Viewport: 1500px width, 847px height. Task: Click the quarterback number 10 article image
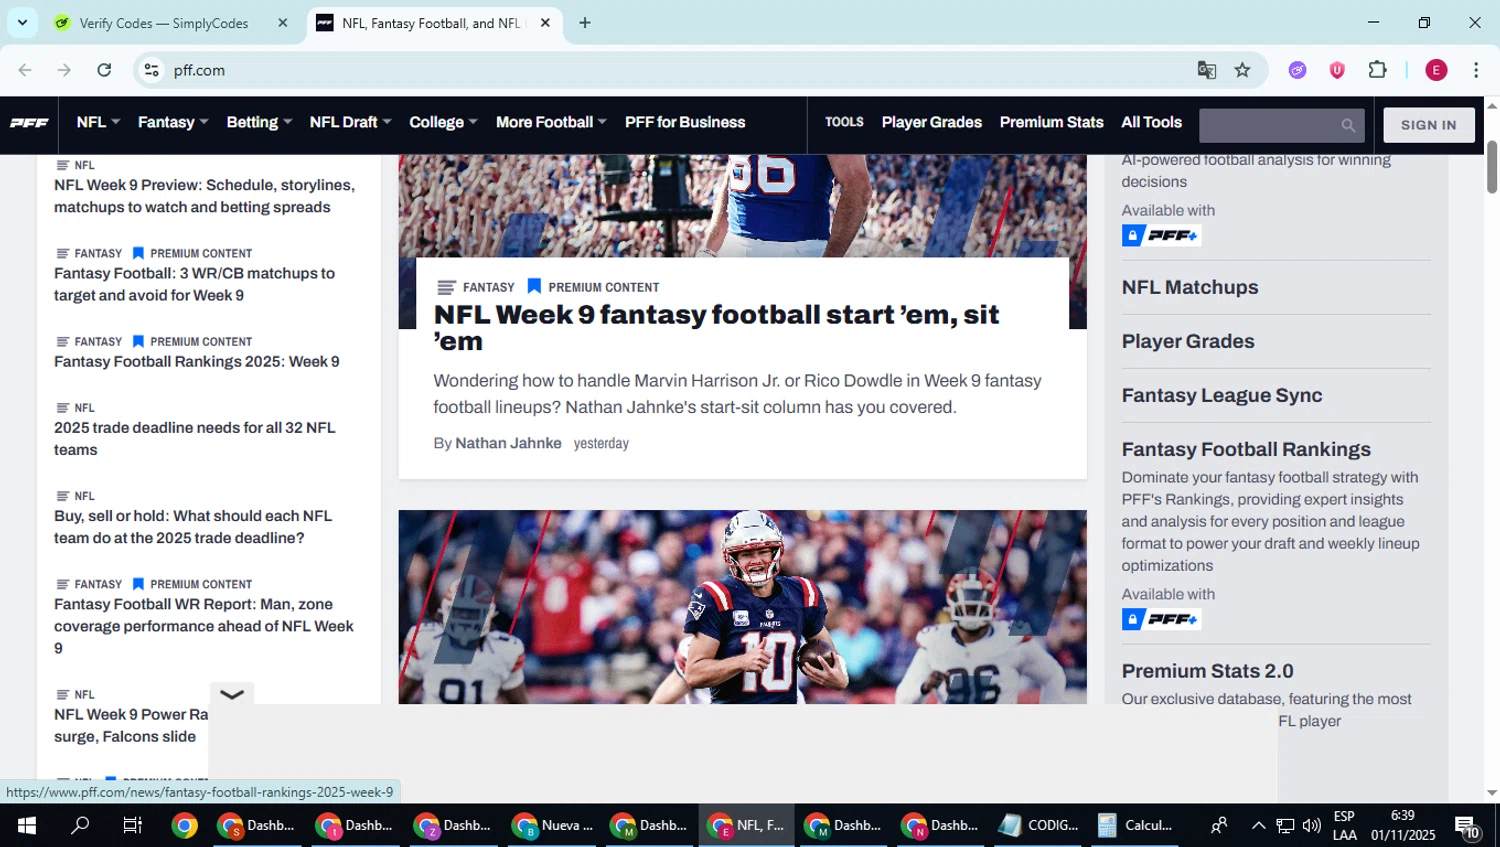(742, 607)
